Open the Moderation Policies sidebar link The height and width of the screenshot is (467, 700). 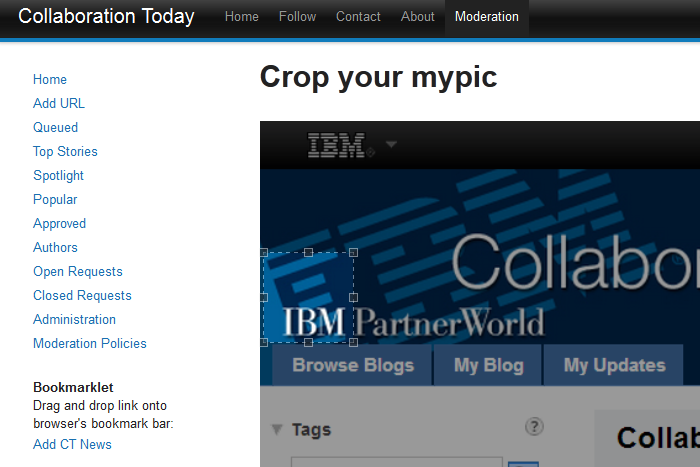click(x=90, y=343)
